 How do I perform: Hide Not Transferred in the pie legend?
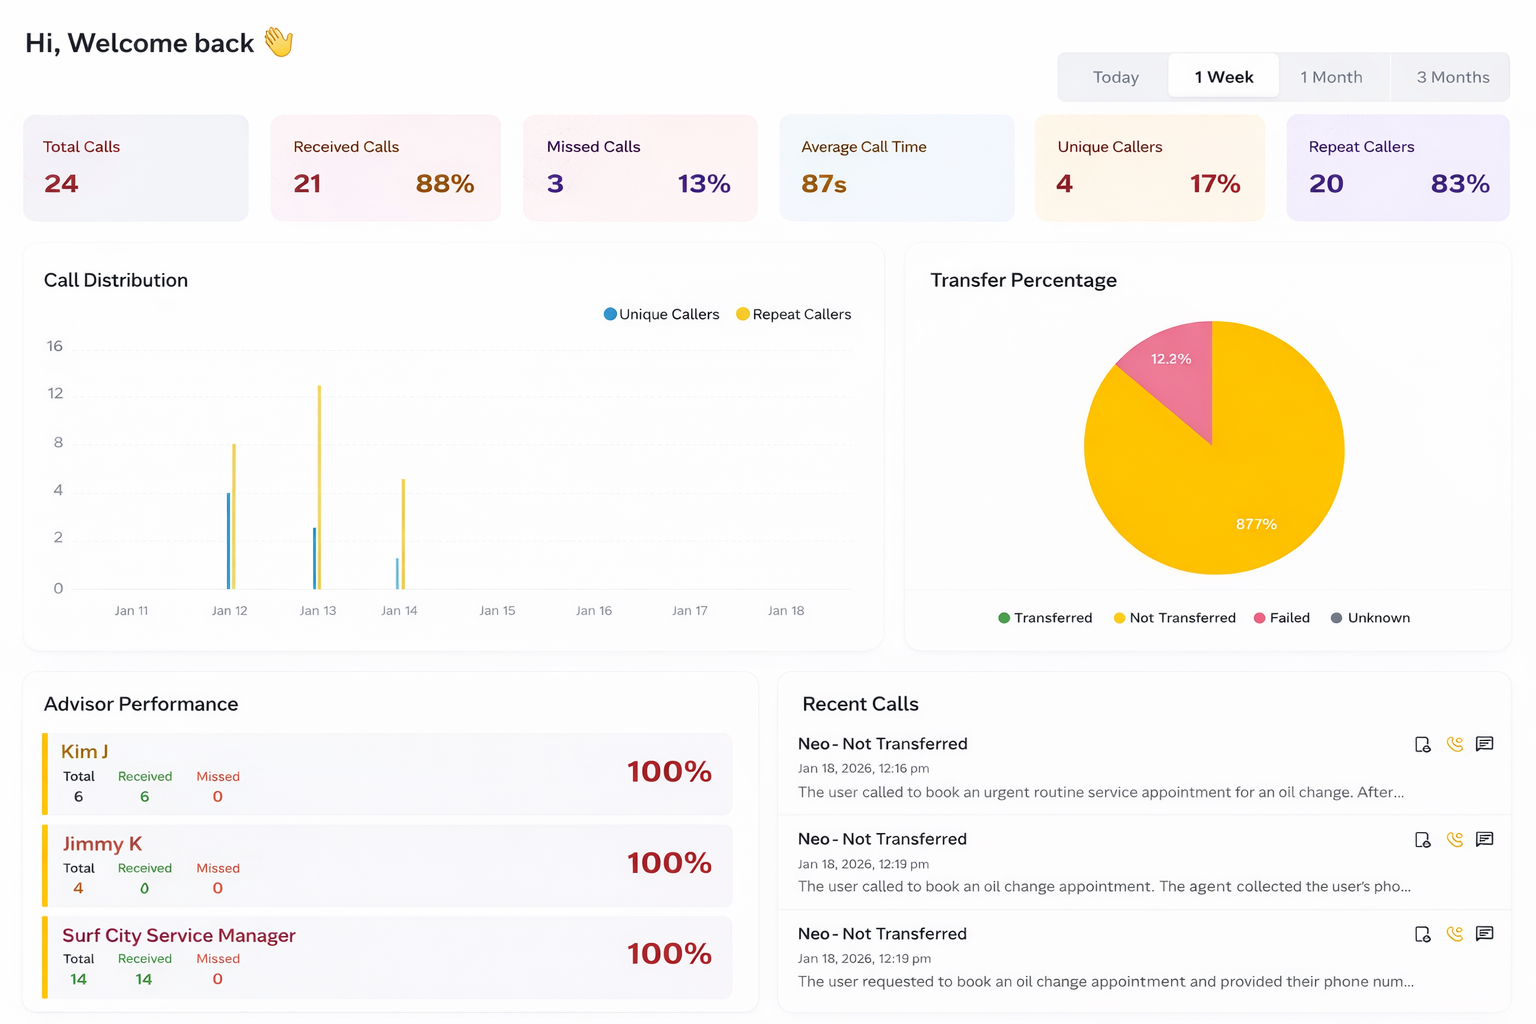1174,618
